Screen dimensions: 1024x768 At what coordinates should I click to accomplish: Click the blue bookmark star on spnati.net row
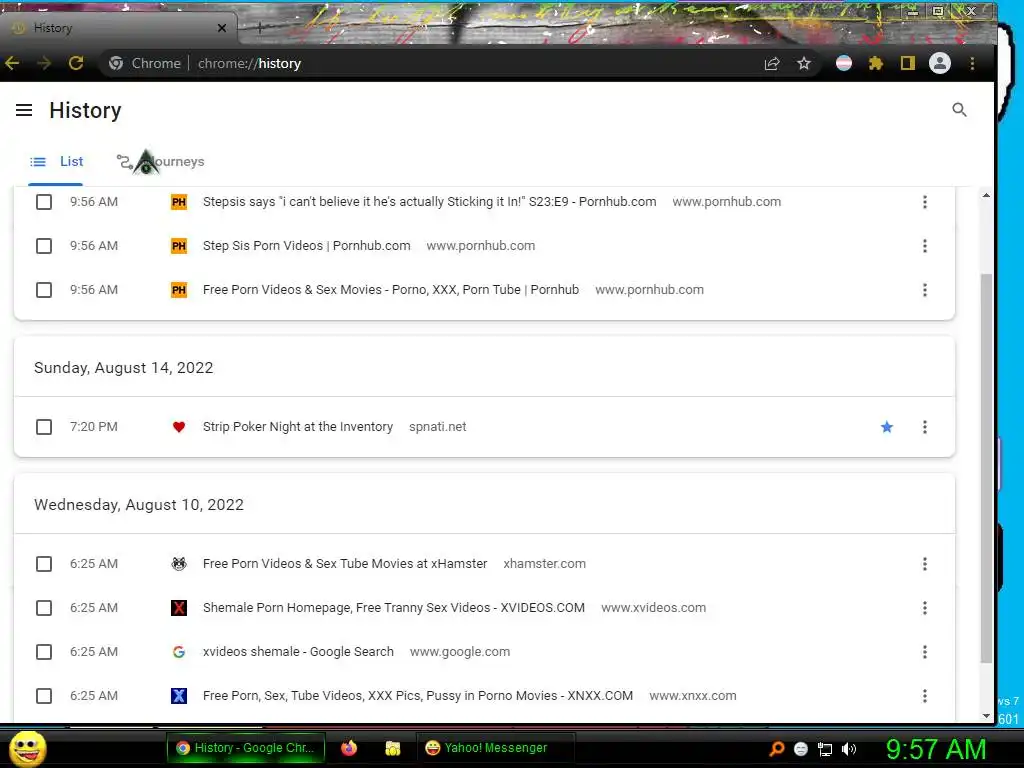pyautogui.click(x=887, y=427)
